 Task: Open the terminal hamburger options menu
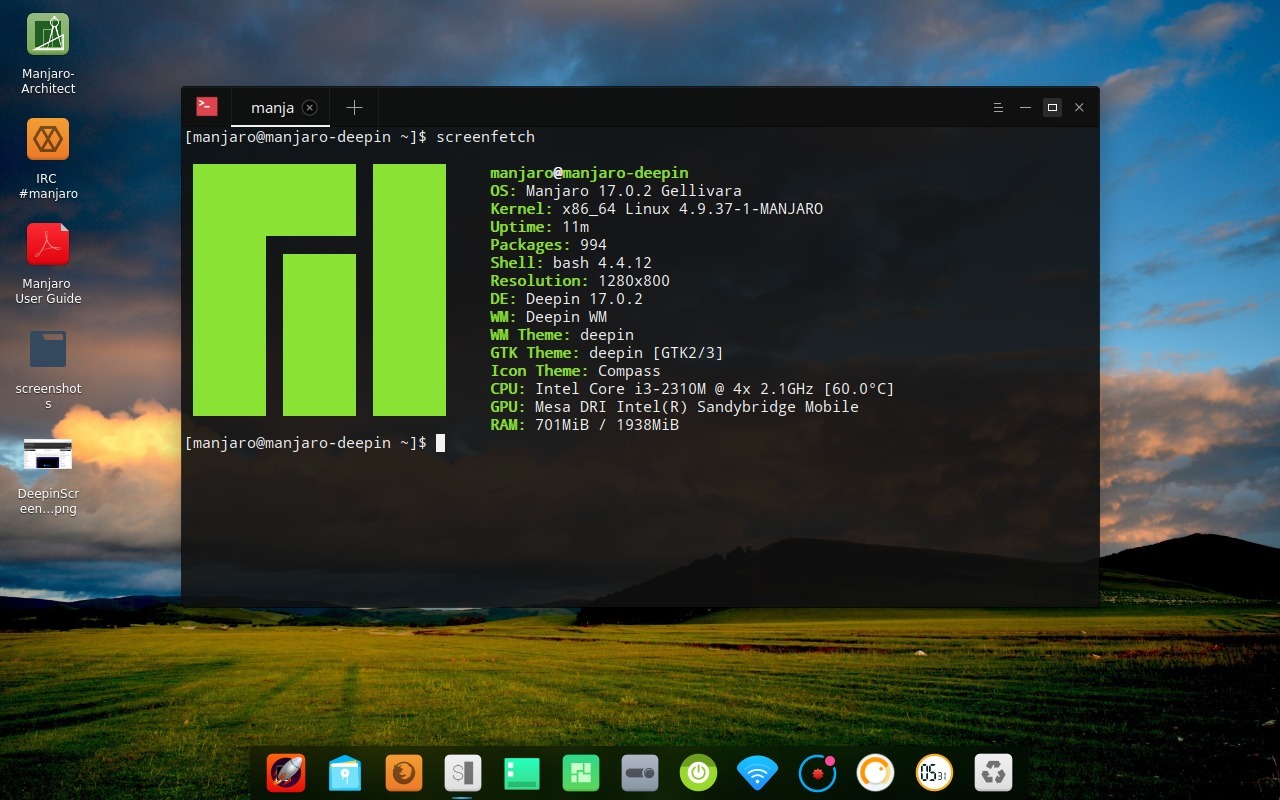pyautogui.click(x=997, y=107)
